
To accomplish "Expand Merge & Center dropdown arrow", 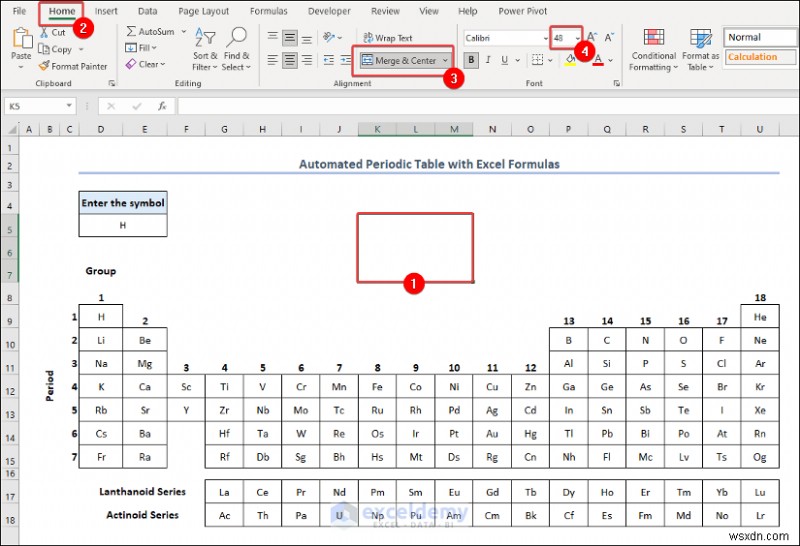I will [x=445, y=60].
